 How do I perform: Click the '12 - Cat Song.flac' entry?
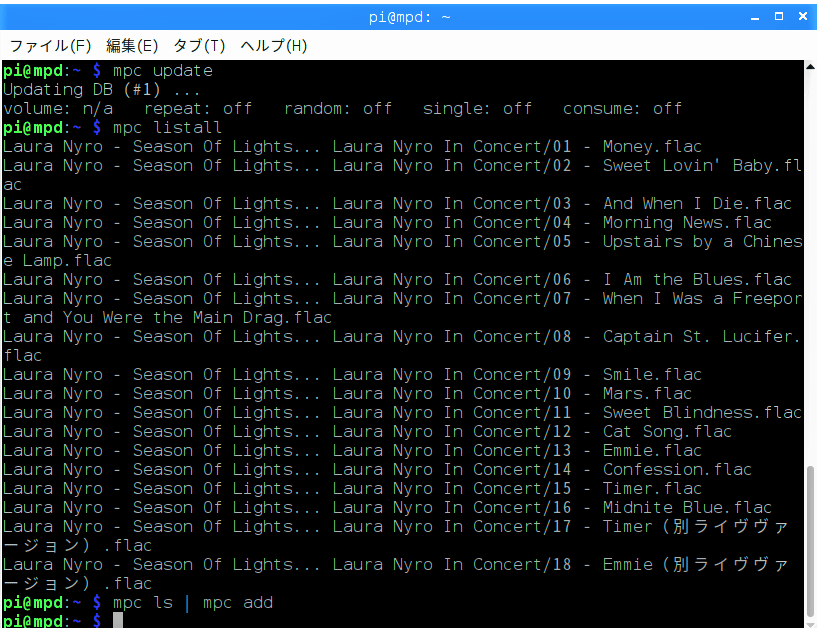pos(642,431)
